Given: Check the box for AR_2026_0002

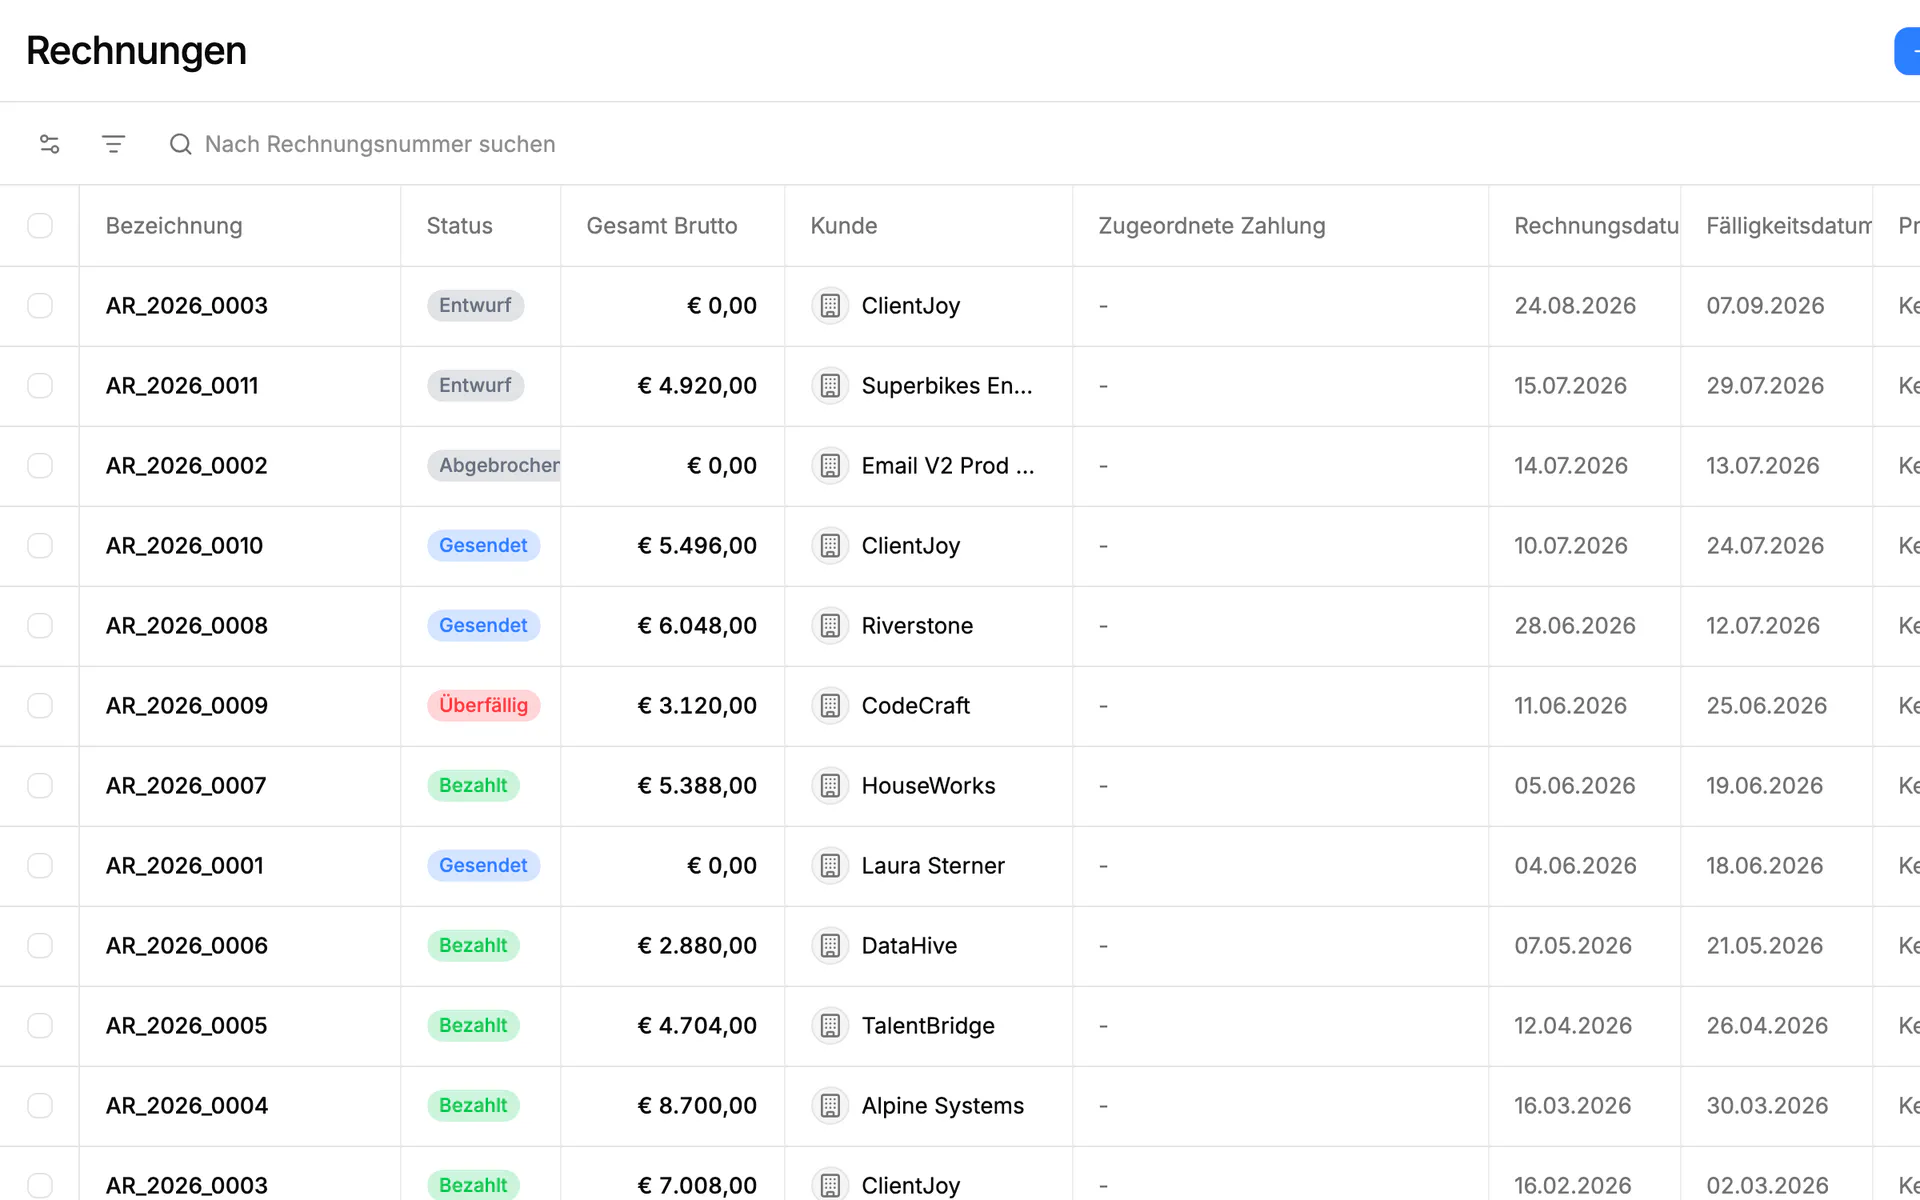Looking at the screenshot, I should coord(40,466).
